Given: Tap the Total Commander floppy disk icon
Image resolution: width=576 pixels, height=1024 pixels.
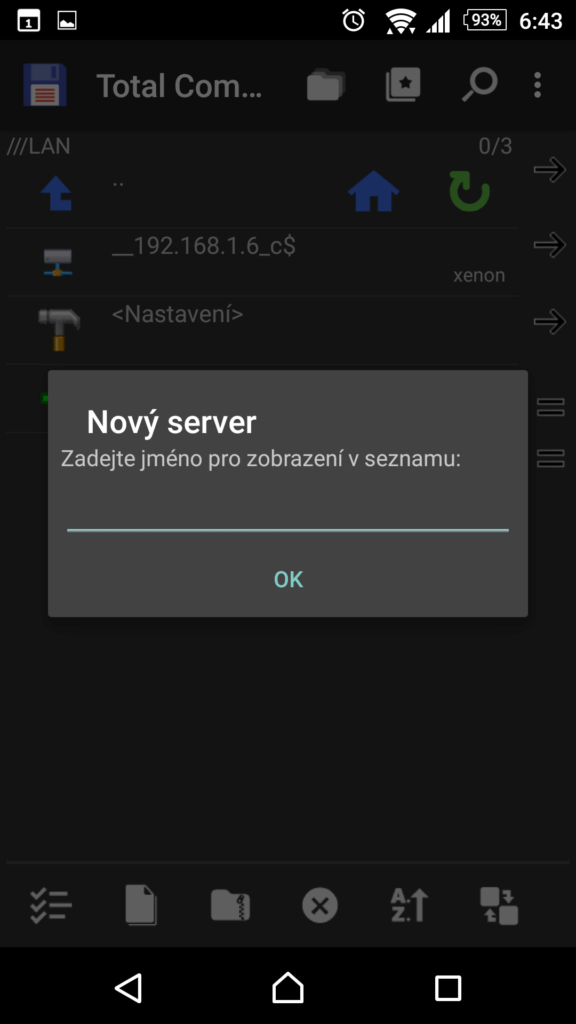Looking at the screenshot, I should [44, 85].
